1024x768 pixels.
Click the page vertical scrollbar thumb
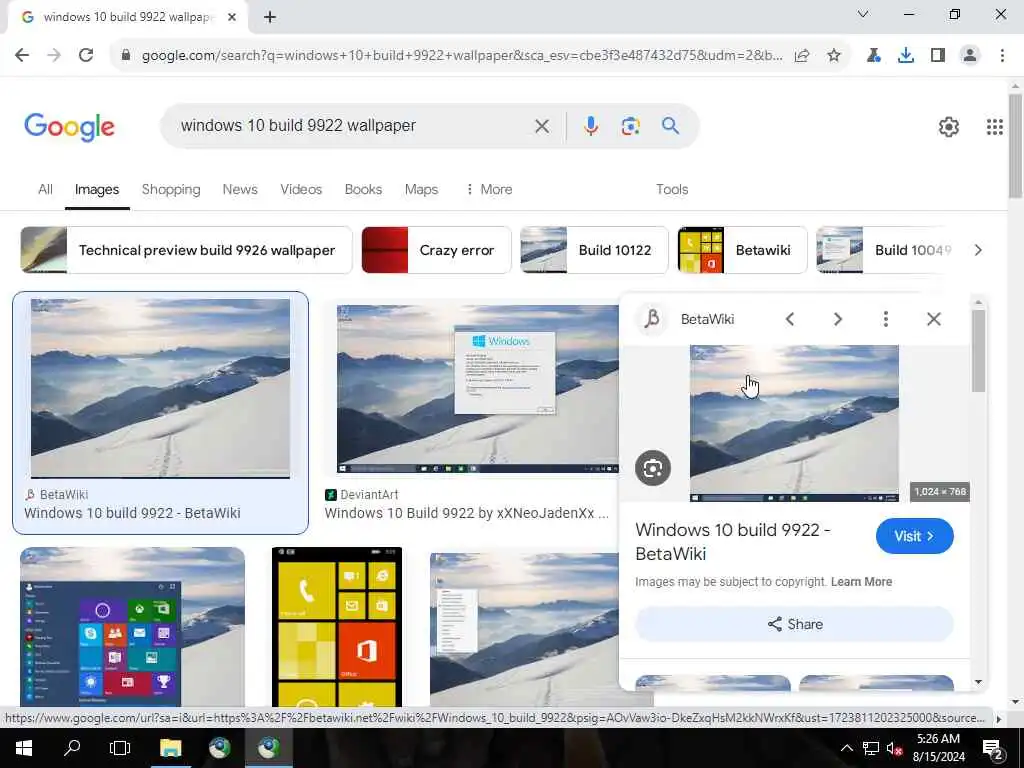(x=1015, y=146)
